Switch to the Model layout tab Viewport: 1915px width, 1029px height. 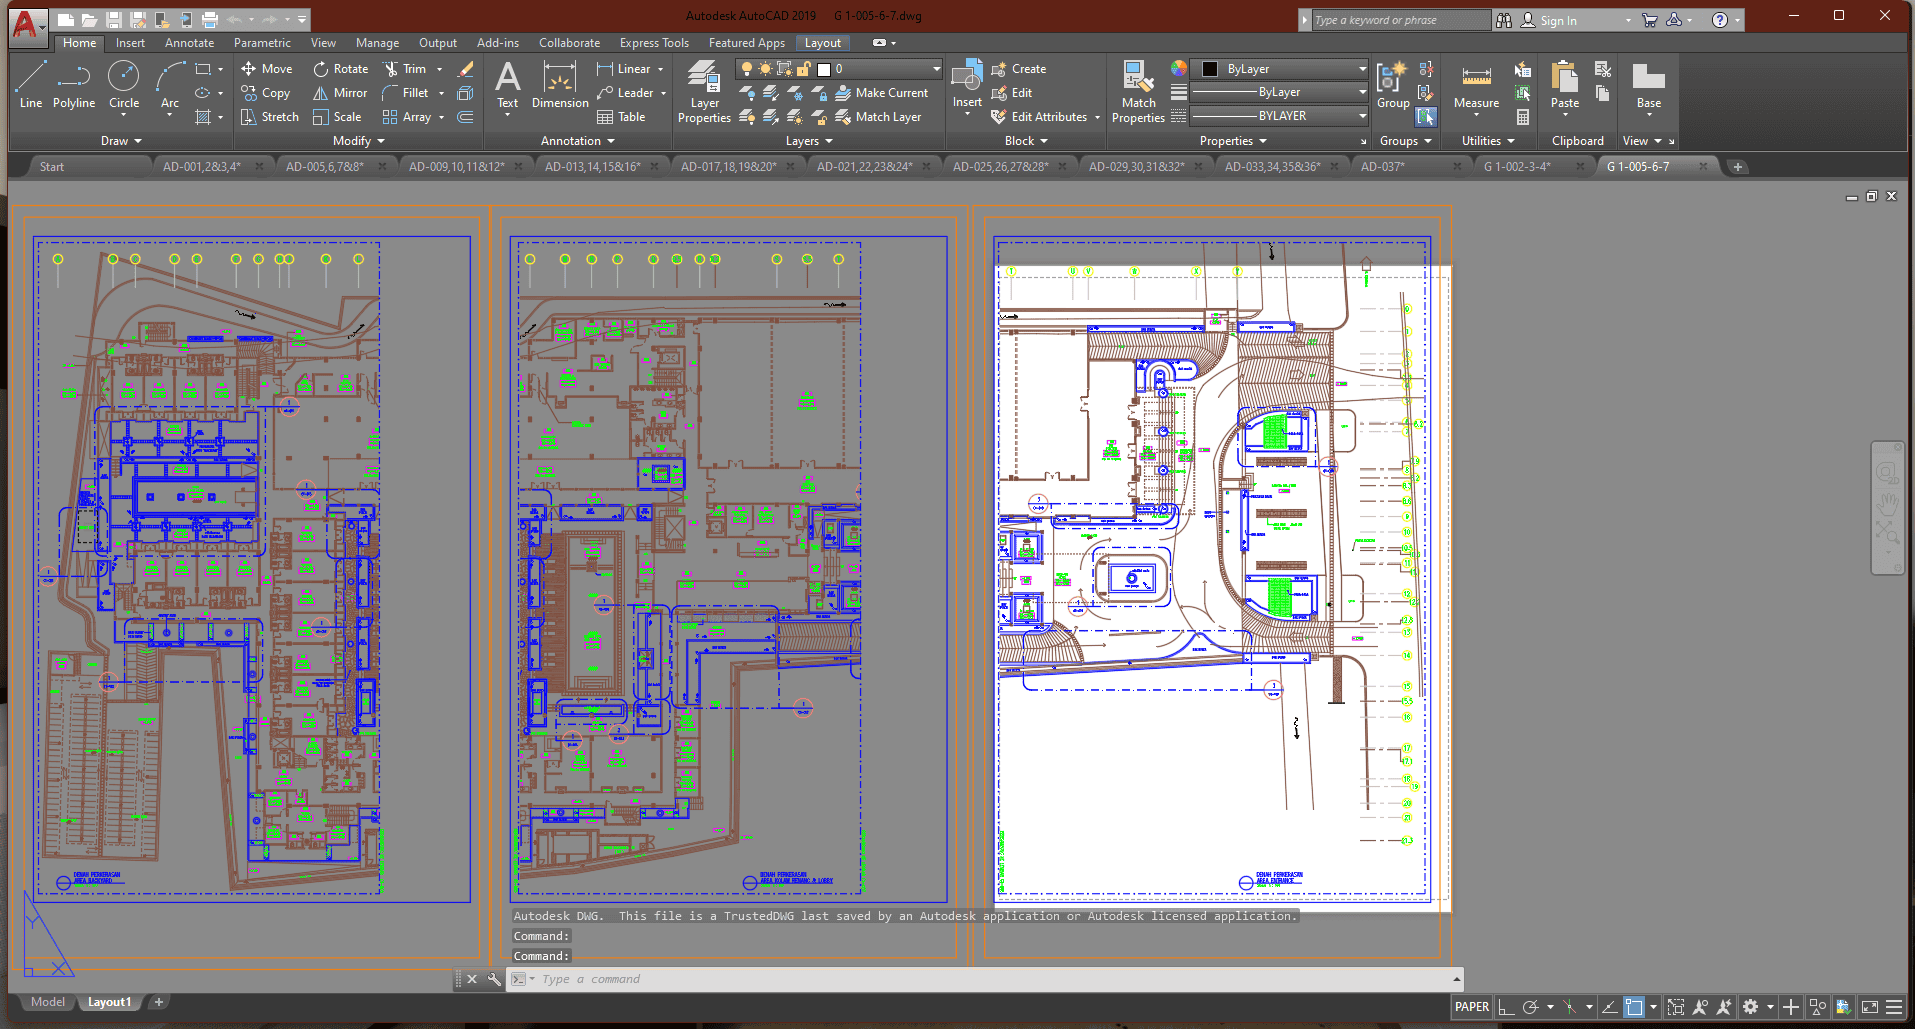[x=47, y=1002]
